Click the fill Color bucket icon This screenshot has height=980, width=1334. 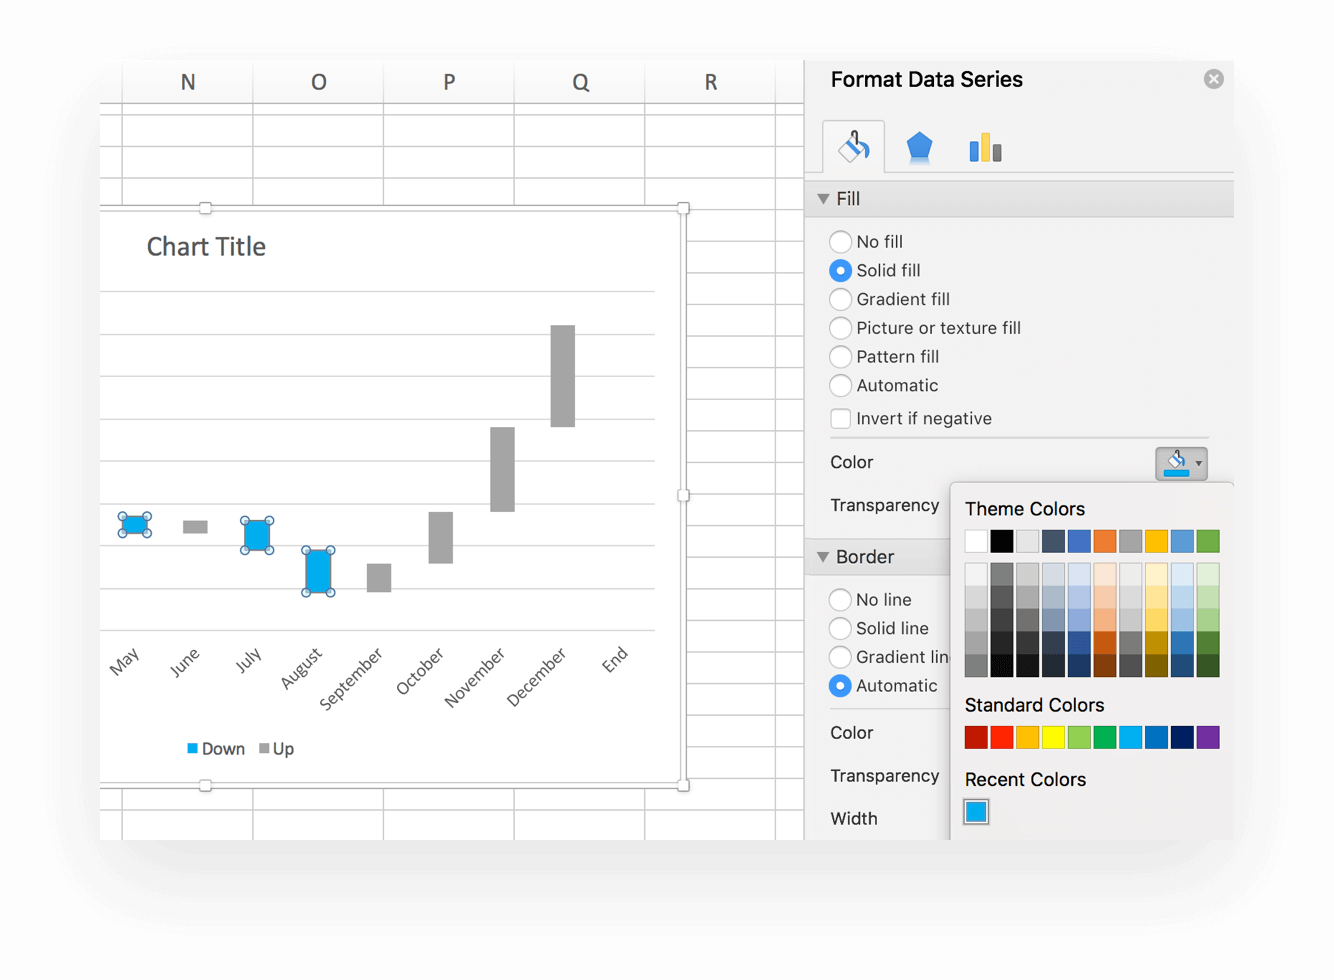pyautogui.click(x=1176, y=463)
